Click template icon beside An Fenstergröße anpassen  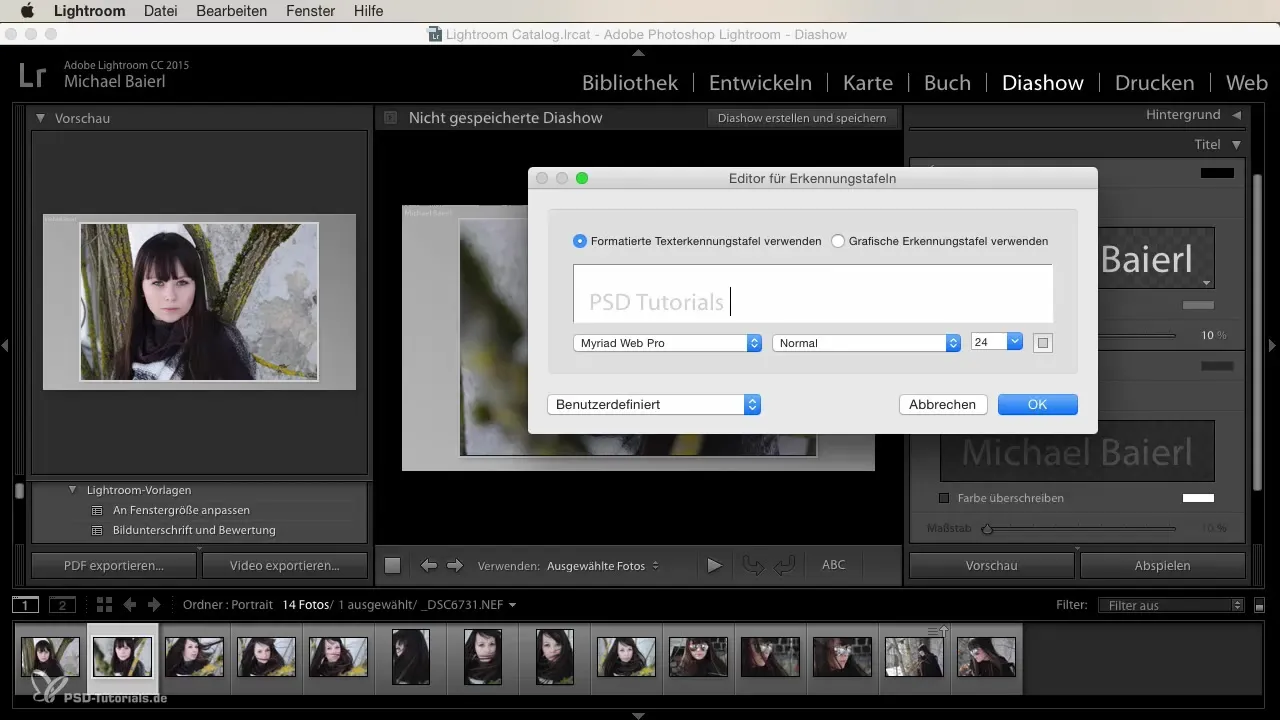point(97,510)
